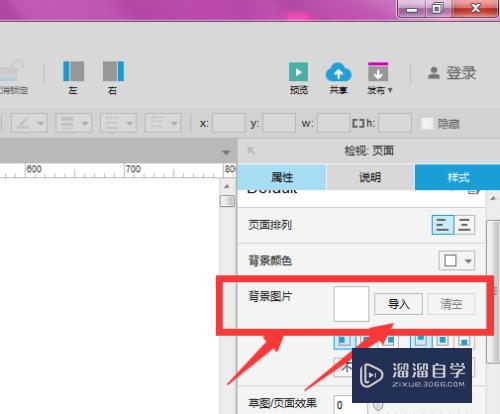Click the 右 (right panel) toggle icon
500x414 pixels.
tap(113, 71)
